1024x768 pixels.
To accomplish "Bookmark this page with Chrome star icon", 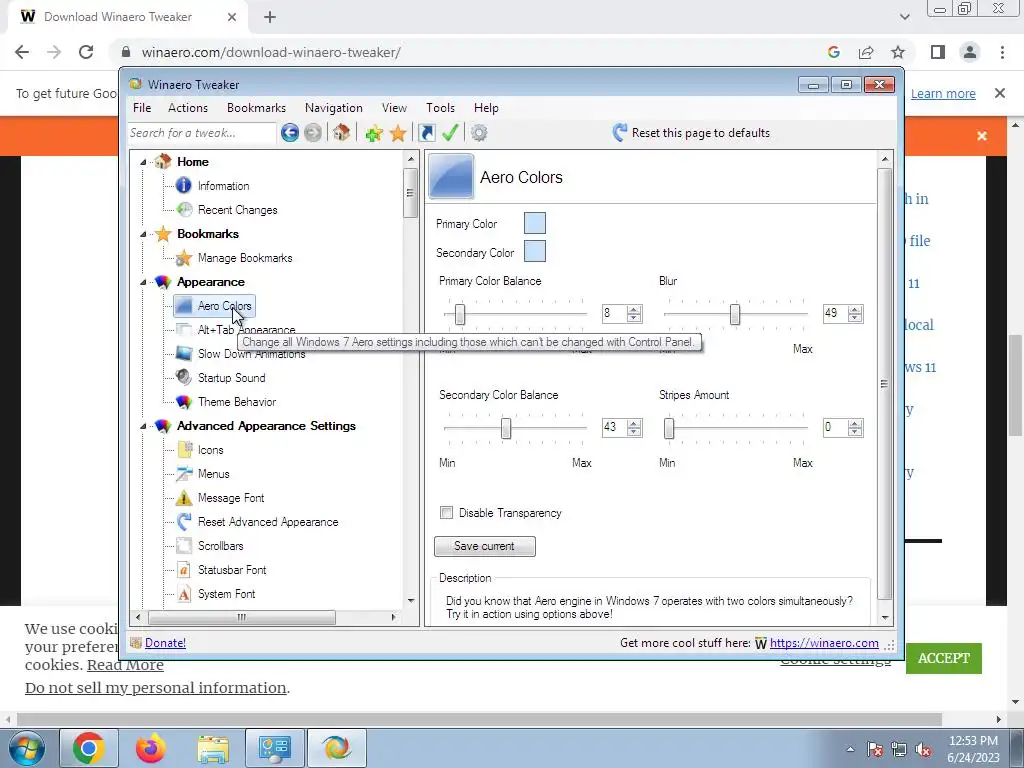I will (898, 52).
